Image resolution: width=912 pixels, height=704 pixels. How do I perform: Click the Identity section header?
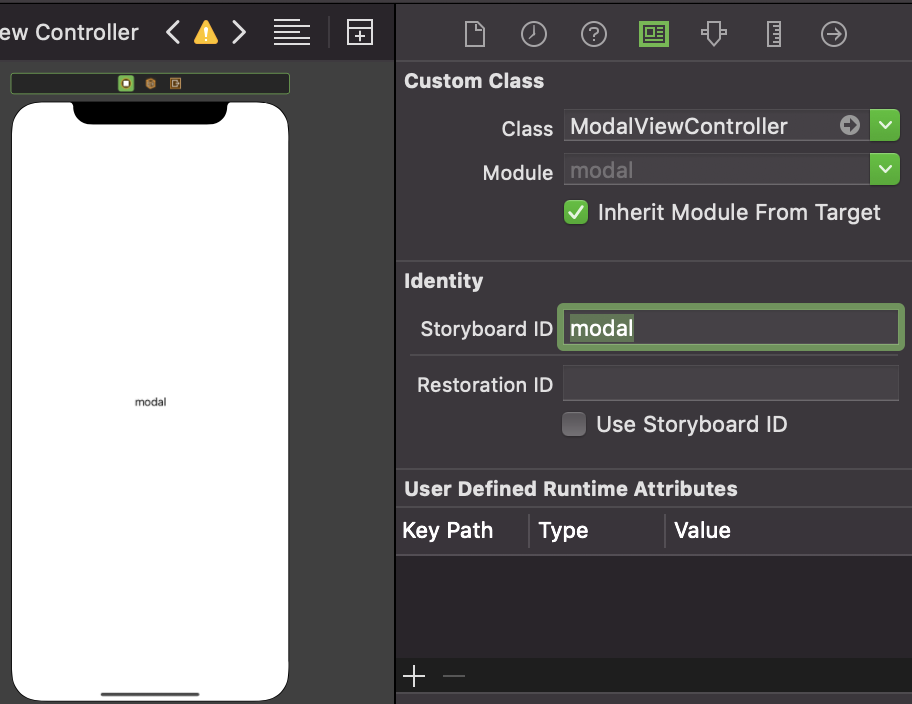(443, 281)
